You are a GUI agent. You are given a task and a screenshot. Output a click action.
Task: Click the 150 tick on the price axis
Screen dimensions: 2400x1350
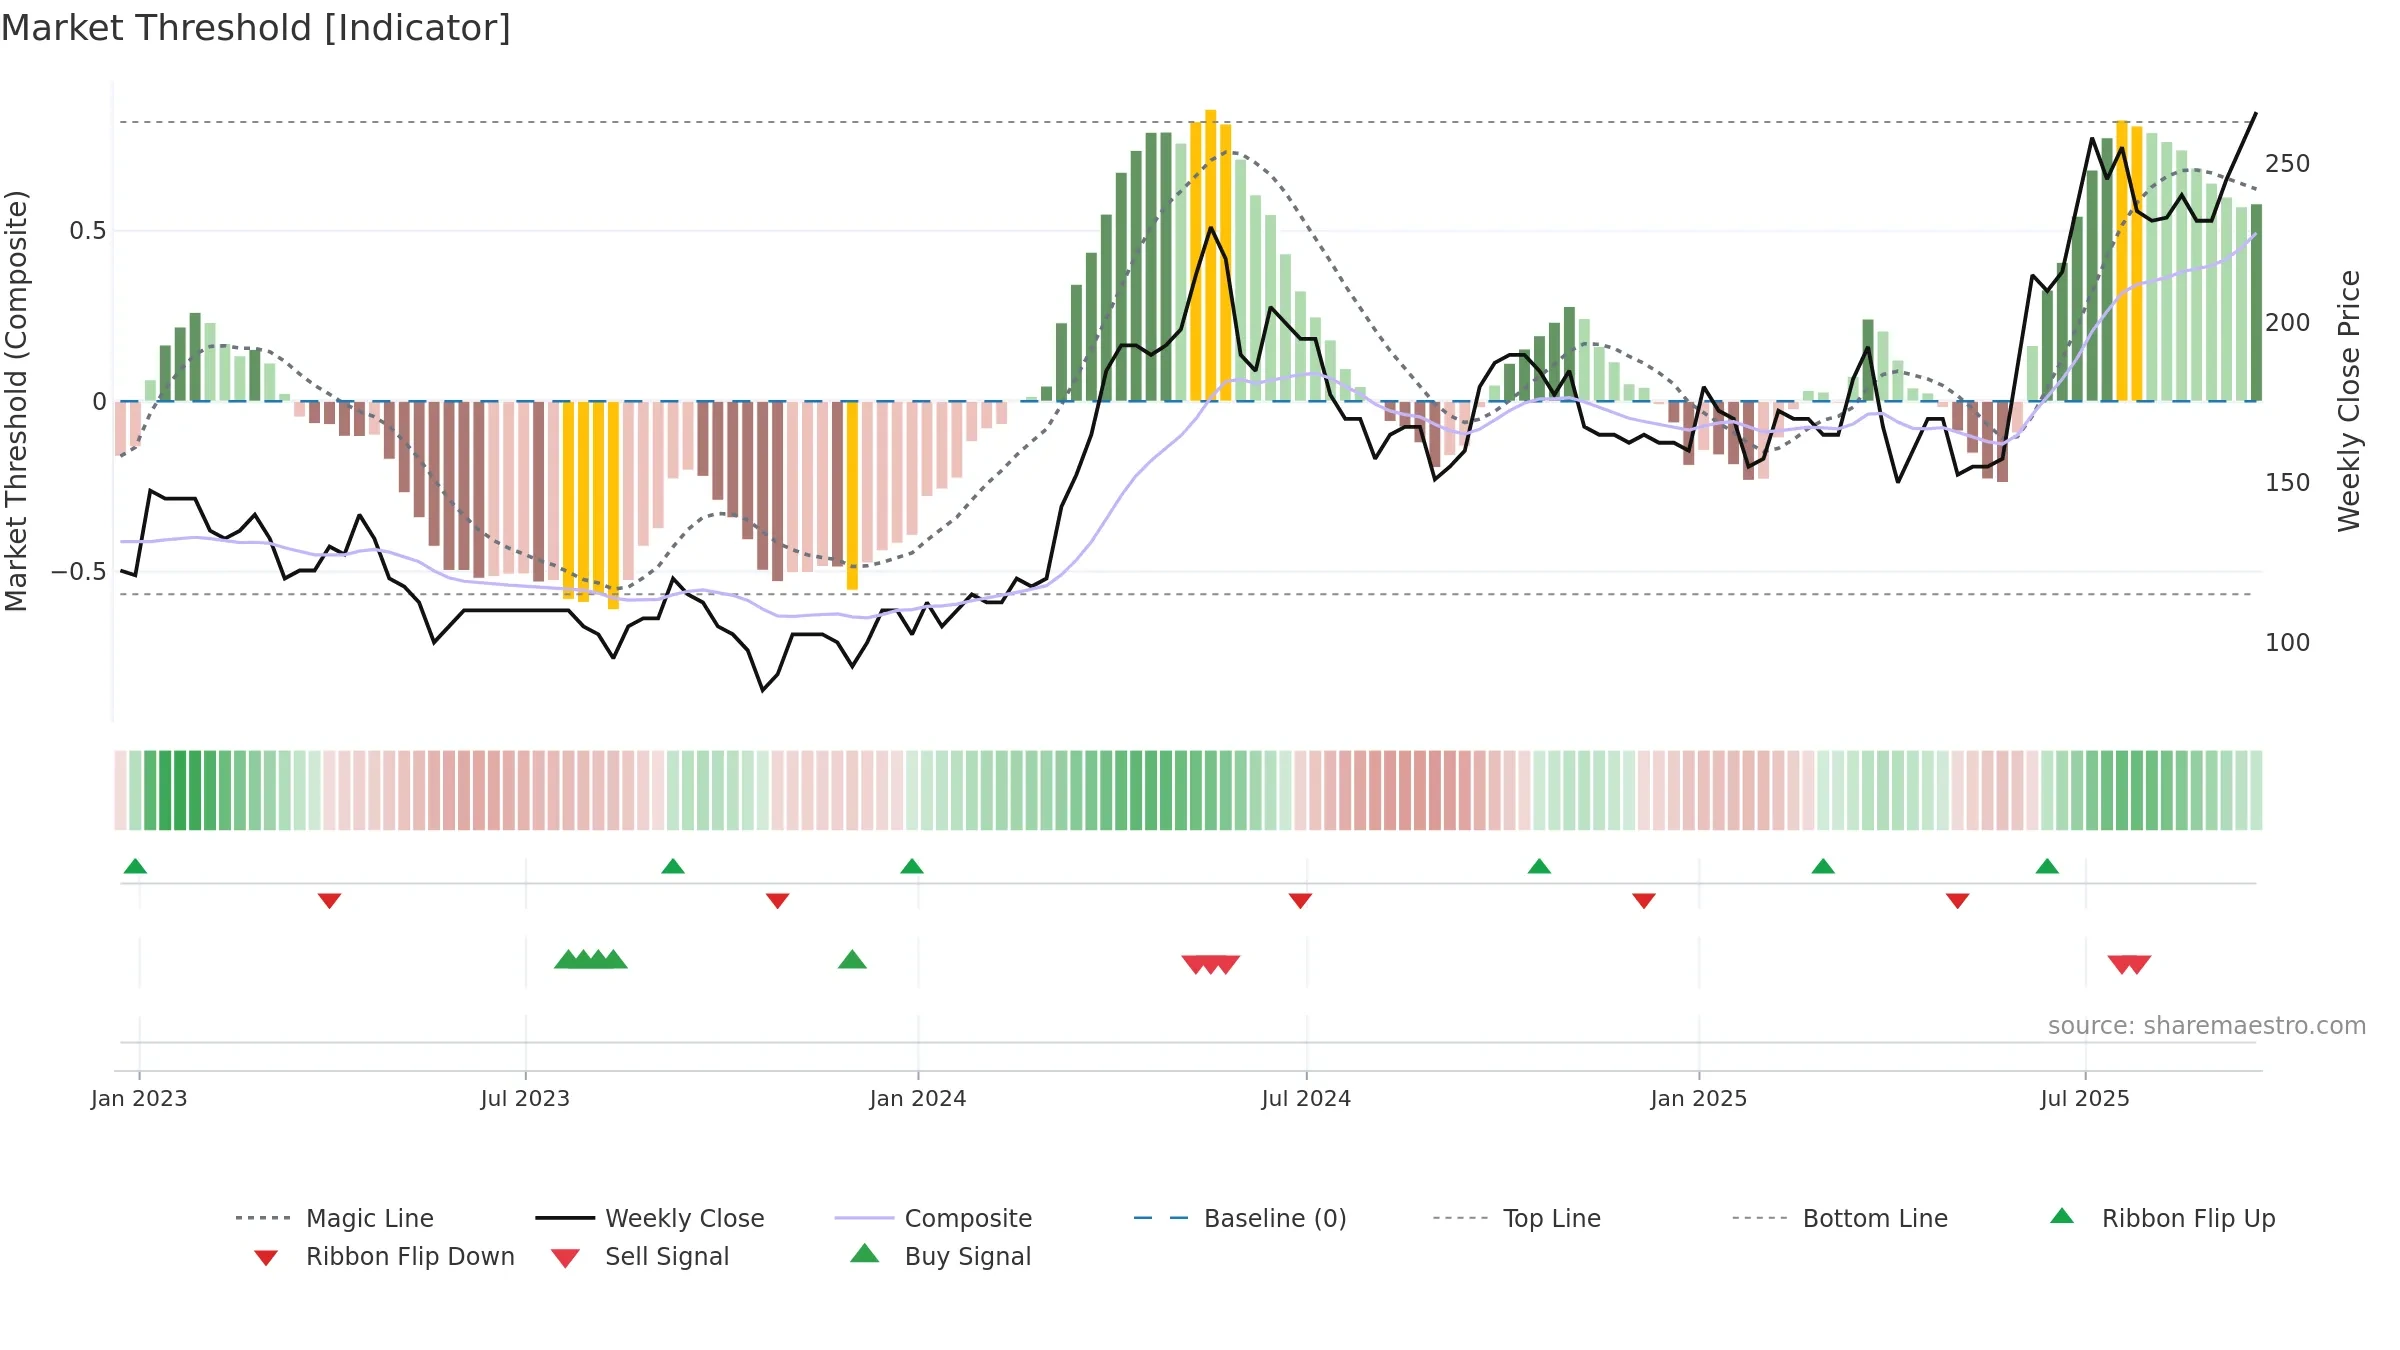(x=2288, y=483)
